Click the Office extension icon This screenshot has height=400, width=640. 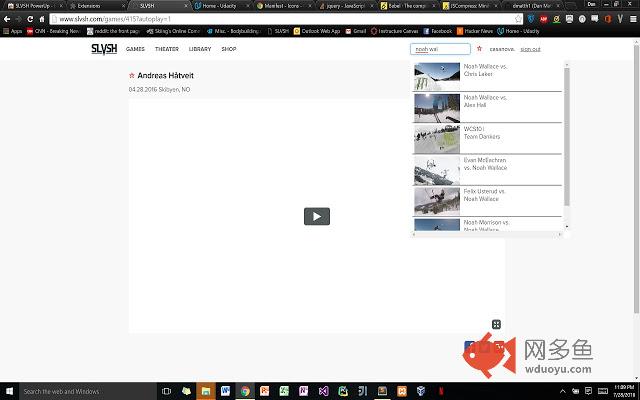click(608, 19)
